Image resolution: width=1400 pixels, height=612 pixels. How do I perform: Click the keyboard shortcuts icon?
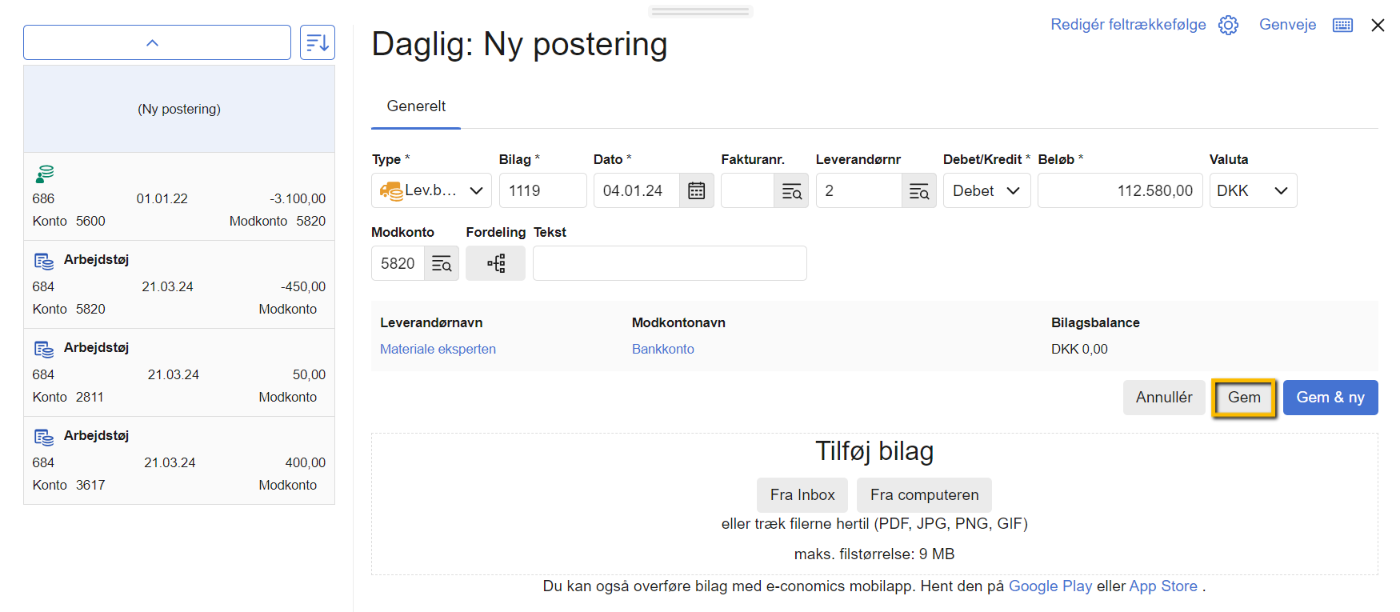click(x=1343, y=25)
